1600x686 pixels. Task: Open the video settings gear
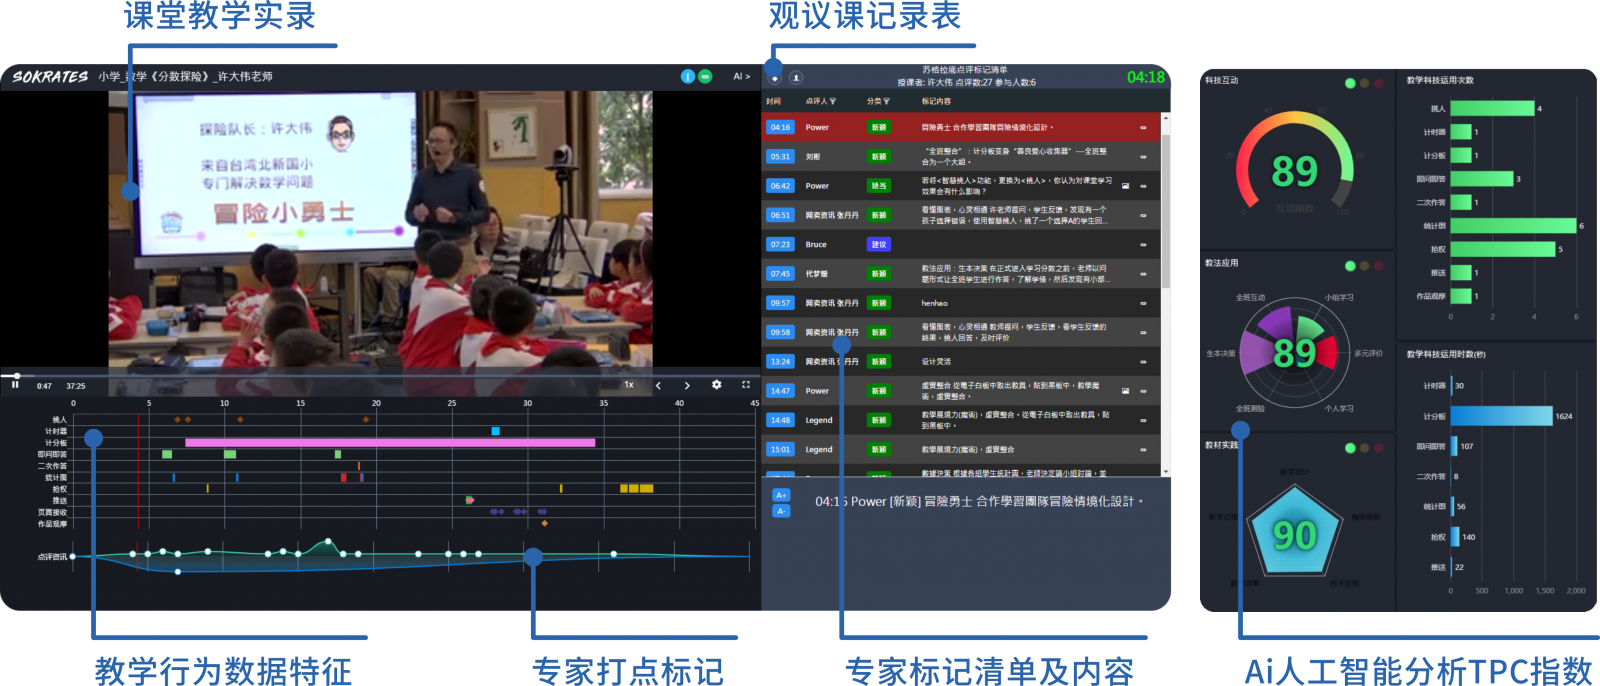pos(716,385)
